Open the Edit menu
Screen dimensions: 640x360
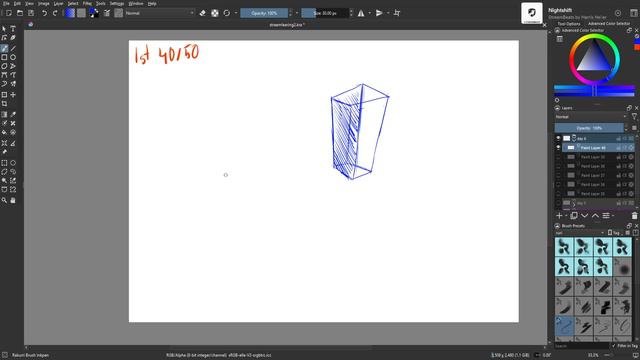(17, 3)
